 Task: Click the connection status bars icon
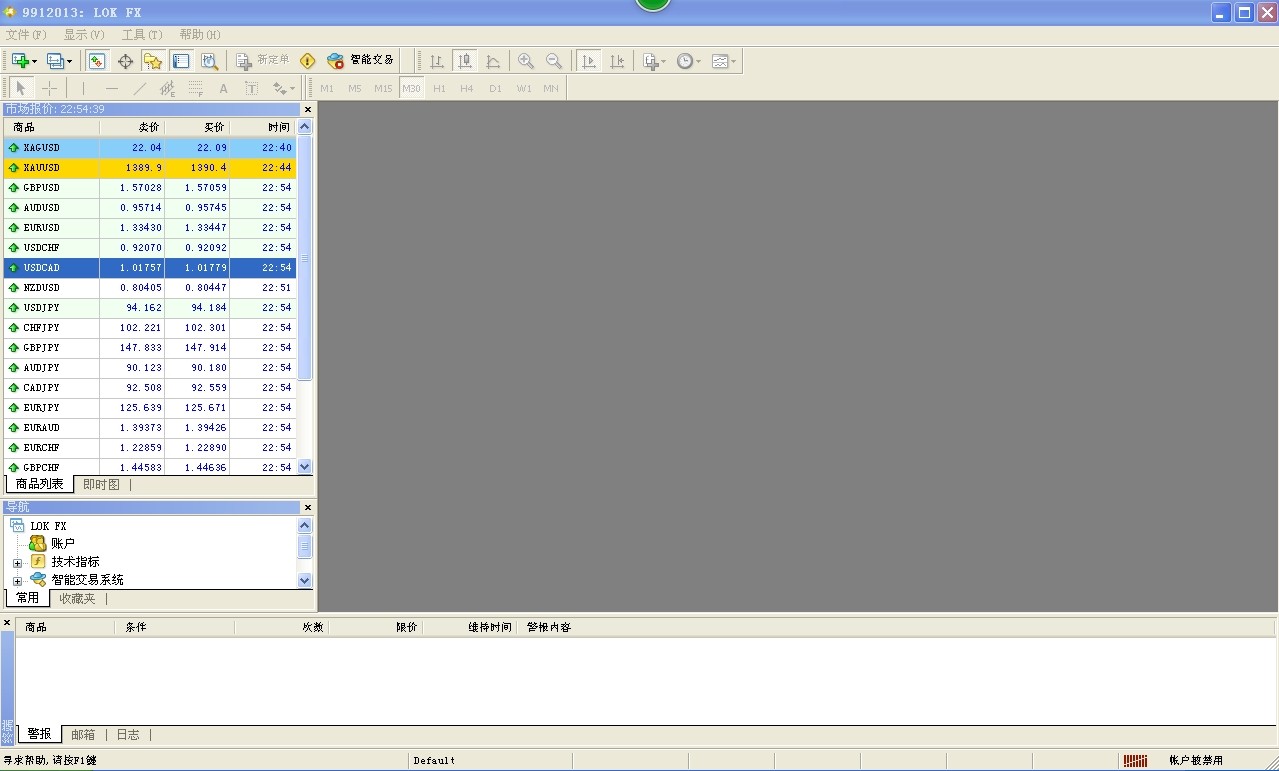pyautogui.click(x=1135, y=761)
